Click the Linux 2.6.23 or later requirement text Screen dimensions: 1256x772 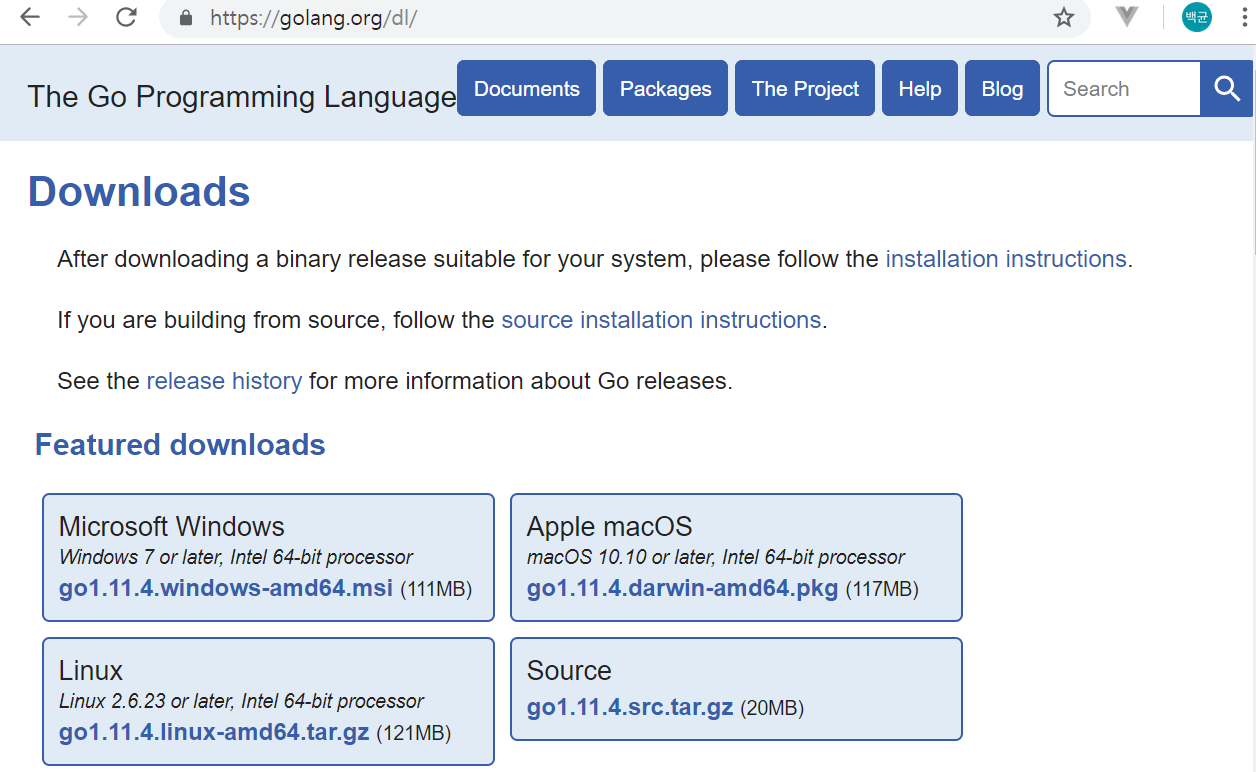coord(241,701)
